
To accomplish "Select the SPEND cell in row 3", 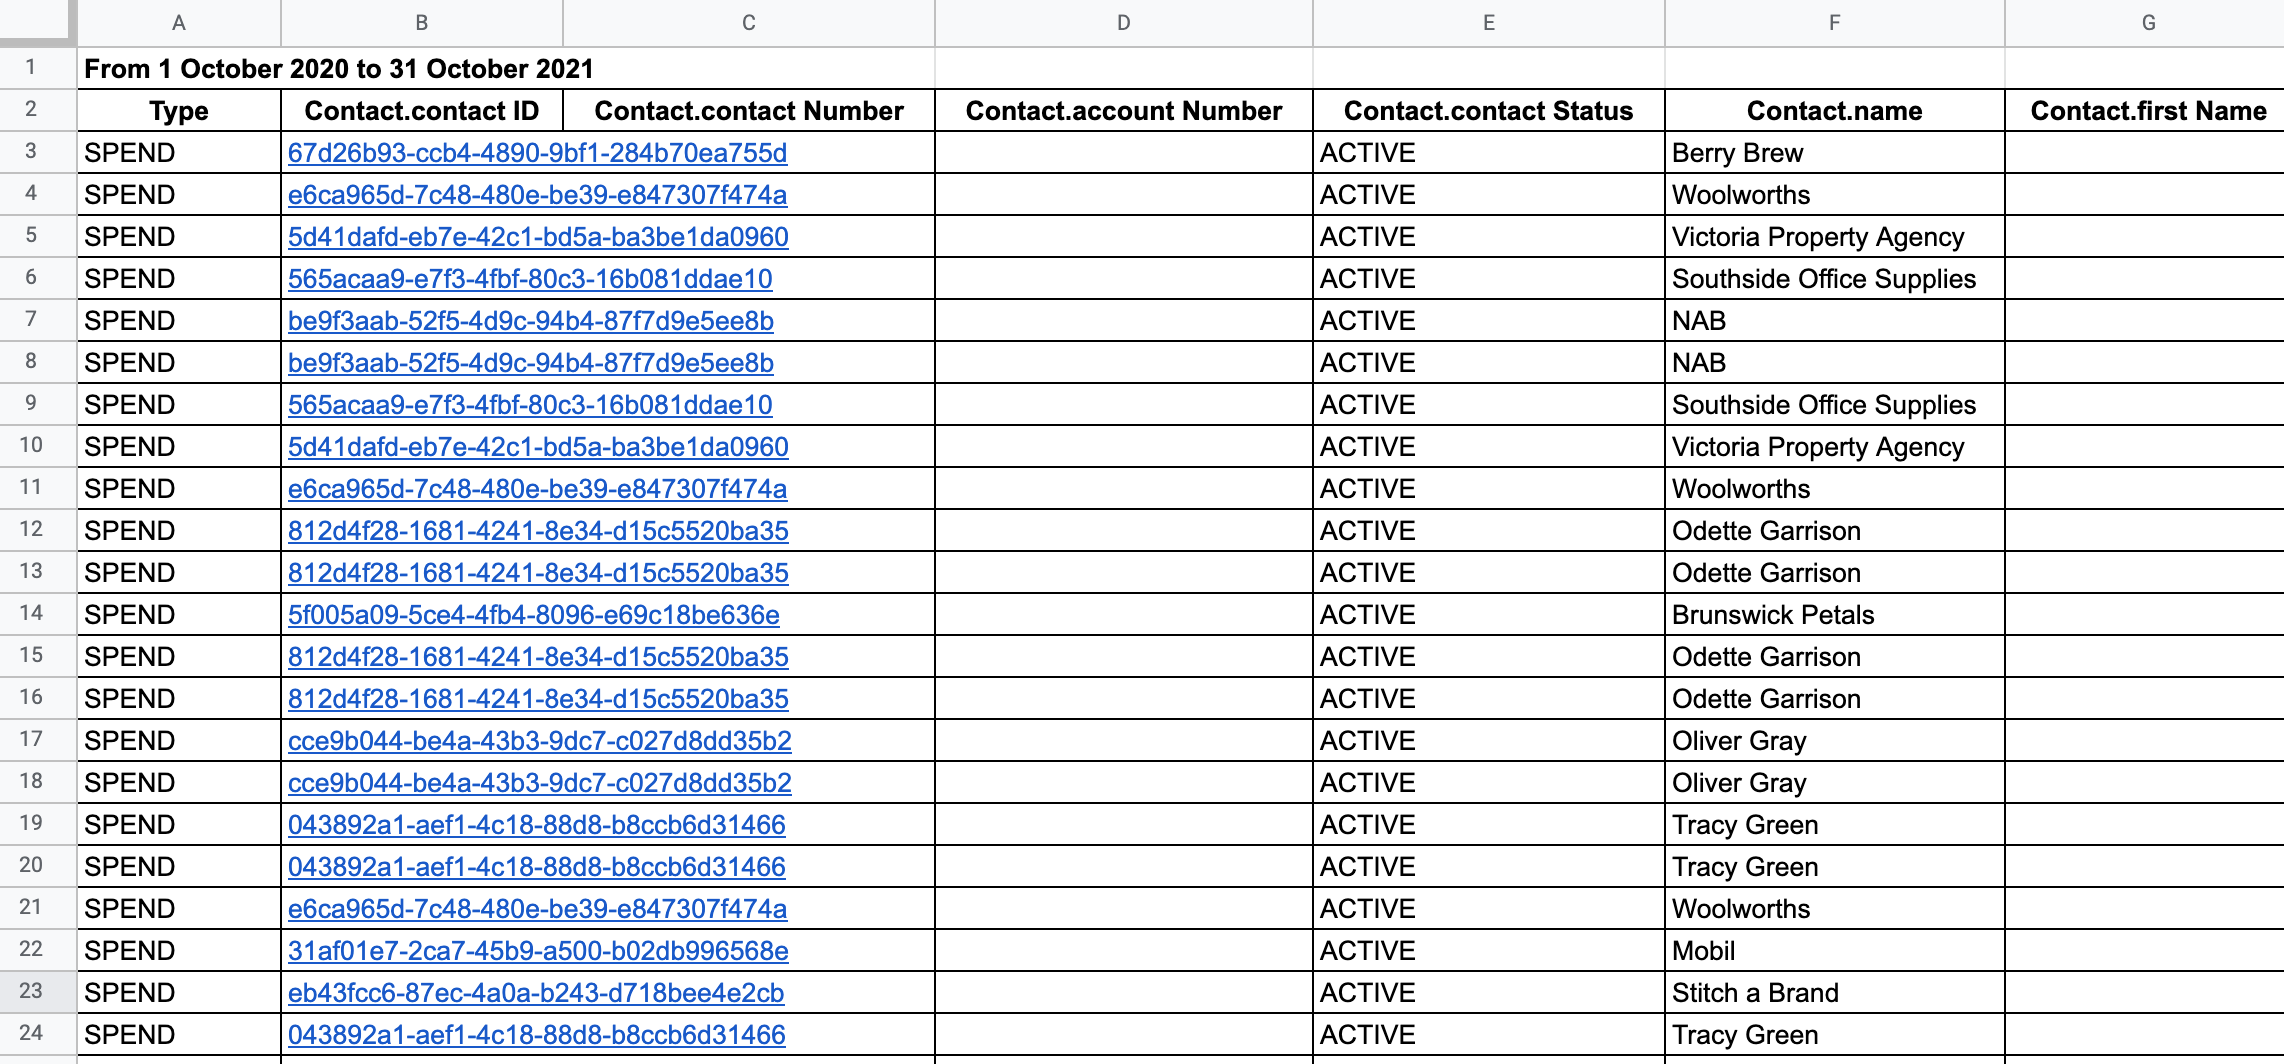I will click(178, 152).
